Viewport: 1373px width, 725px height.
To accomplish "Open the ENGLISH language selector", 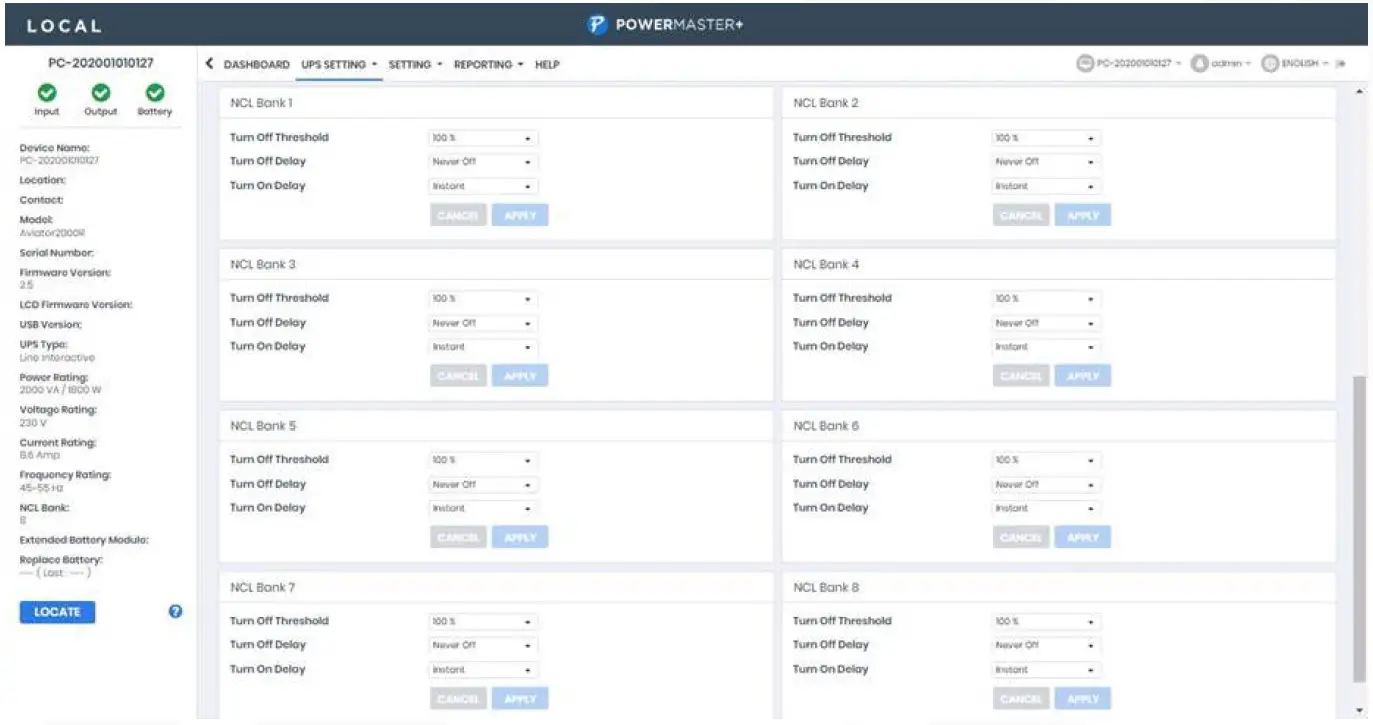I will pos(1296,63).
